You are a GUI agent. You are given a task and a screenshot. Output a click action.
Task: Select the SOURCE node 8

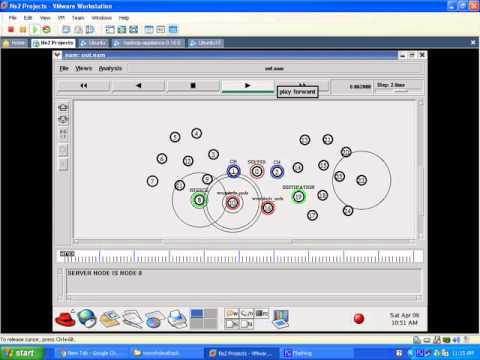[199, 200]
